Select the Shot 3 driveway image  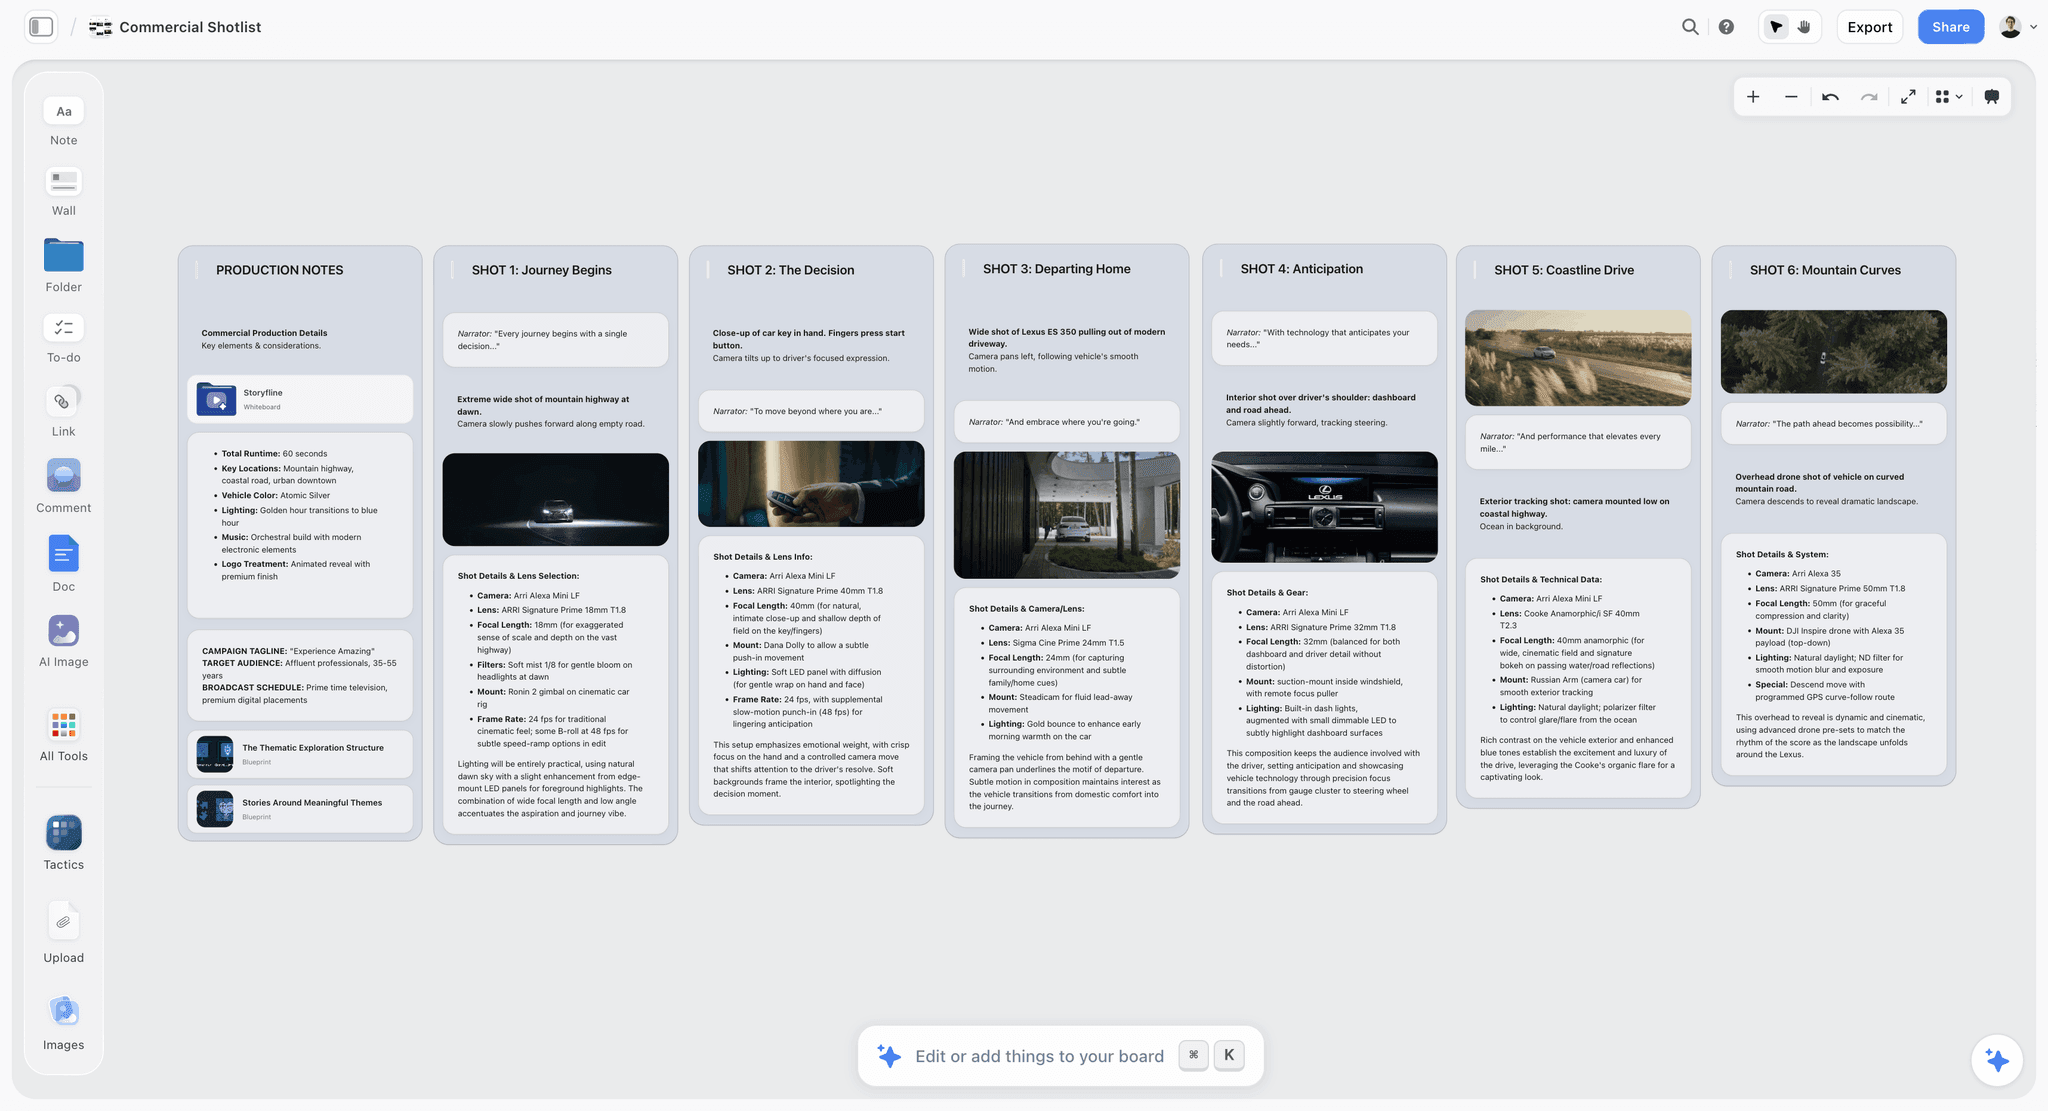[x=1067, y=515]
